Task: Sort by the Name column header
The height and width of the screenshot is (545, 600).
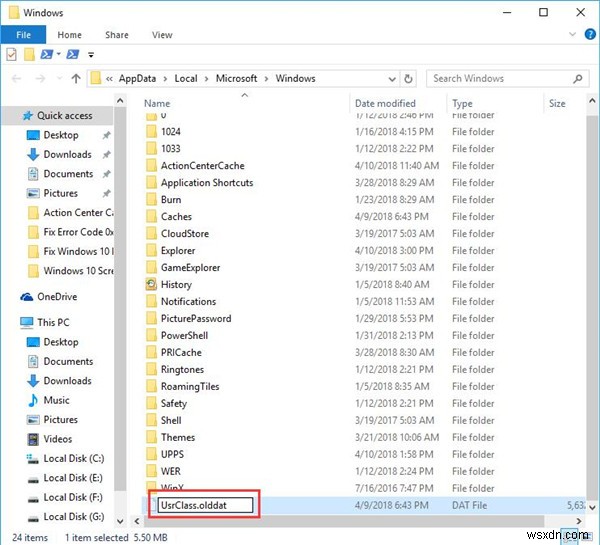Action: tap(157, 103)
